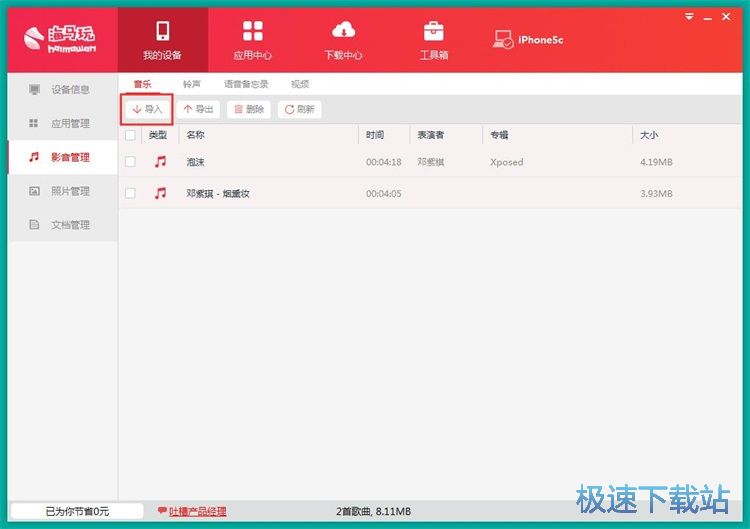Click the music icon of 邓紫棋 row

point(160,193)
